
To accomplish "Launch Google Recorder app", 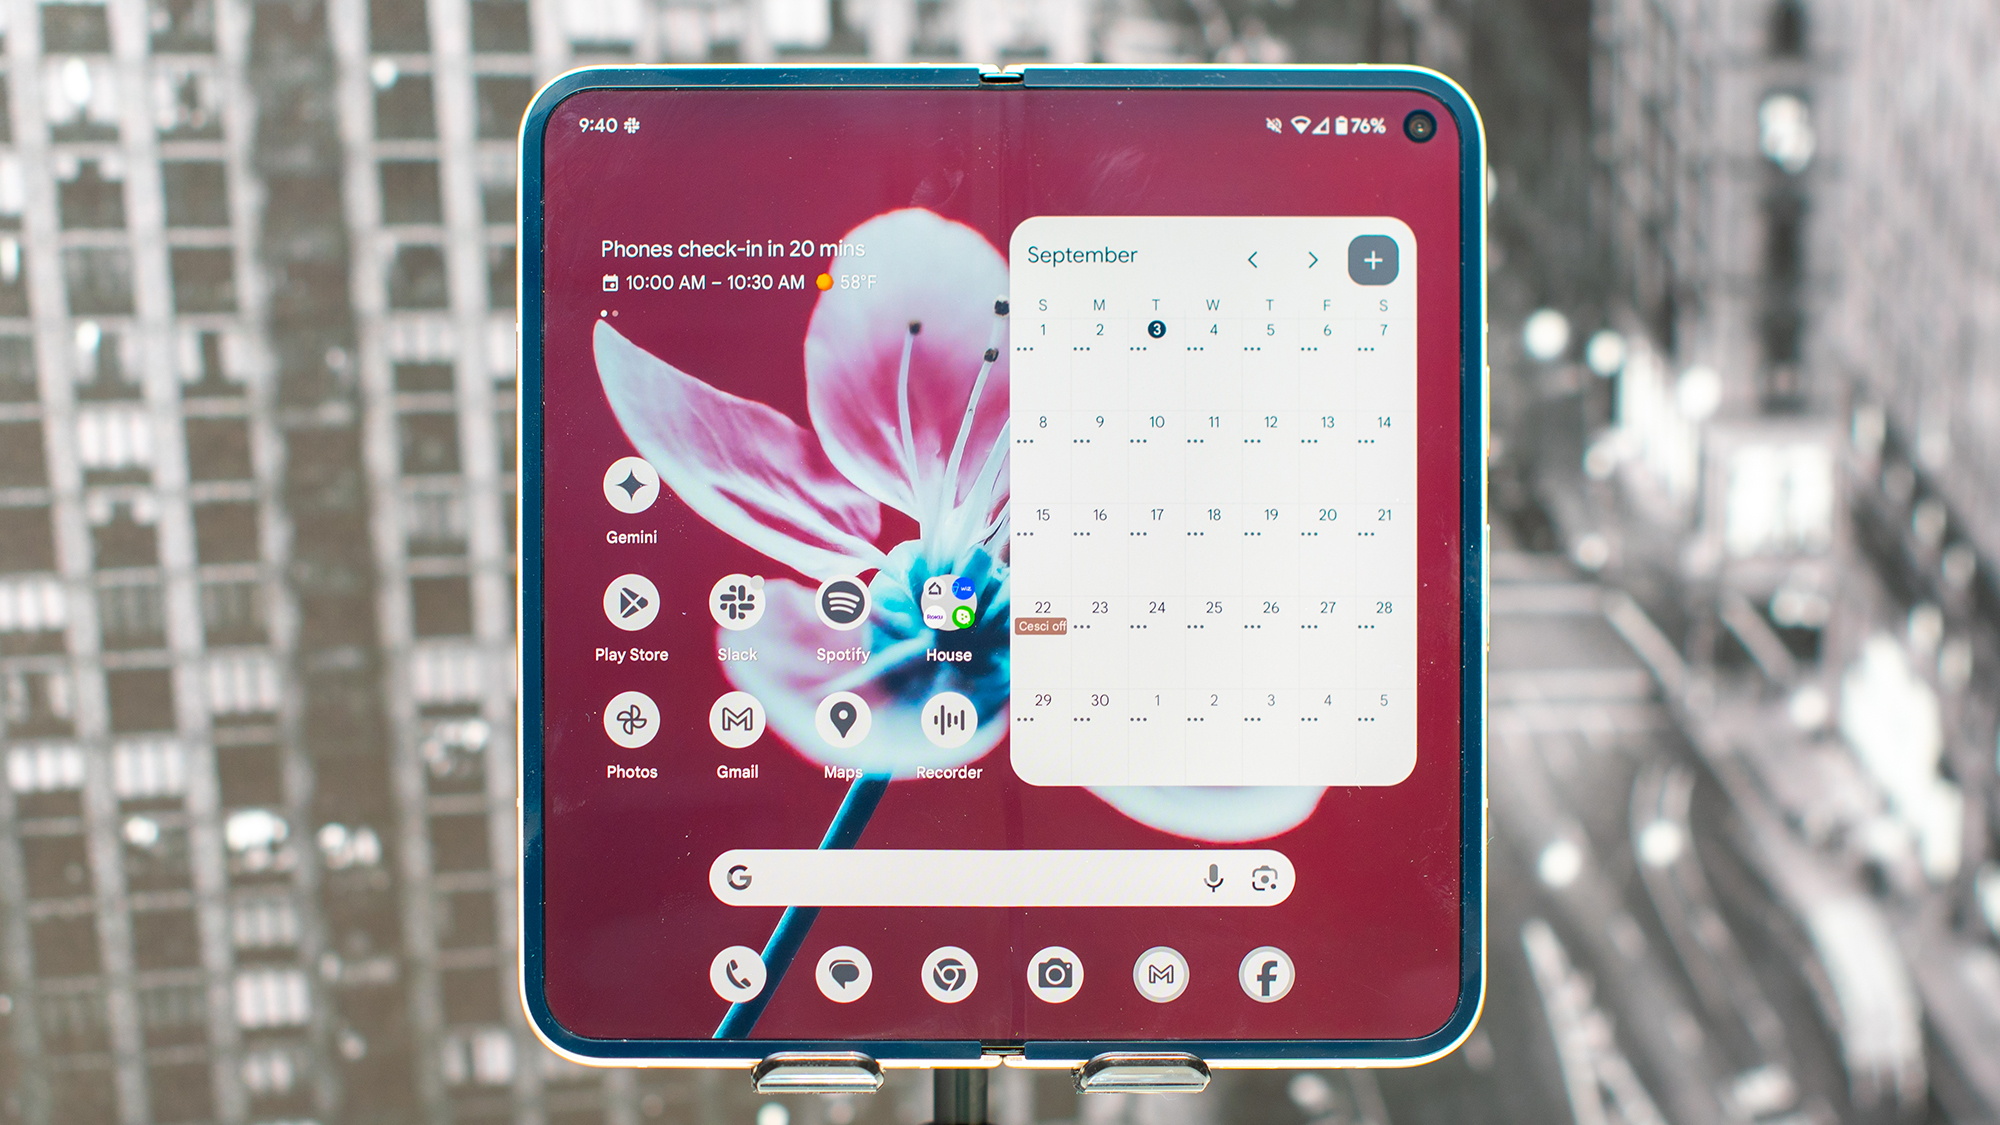I will [949, 728].
